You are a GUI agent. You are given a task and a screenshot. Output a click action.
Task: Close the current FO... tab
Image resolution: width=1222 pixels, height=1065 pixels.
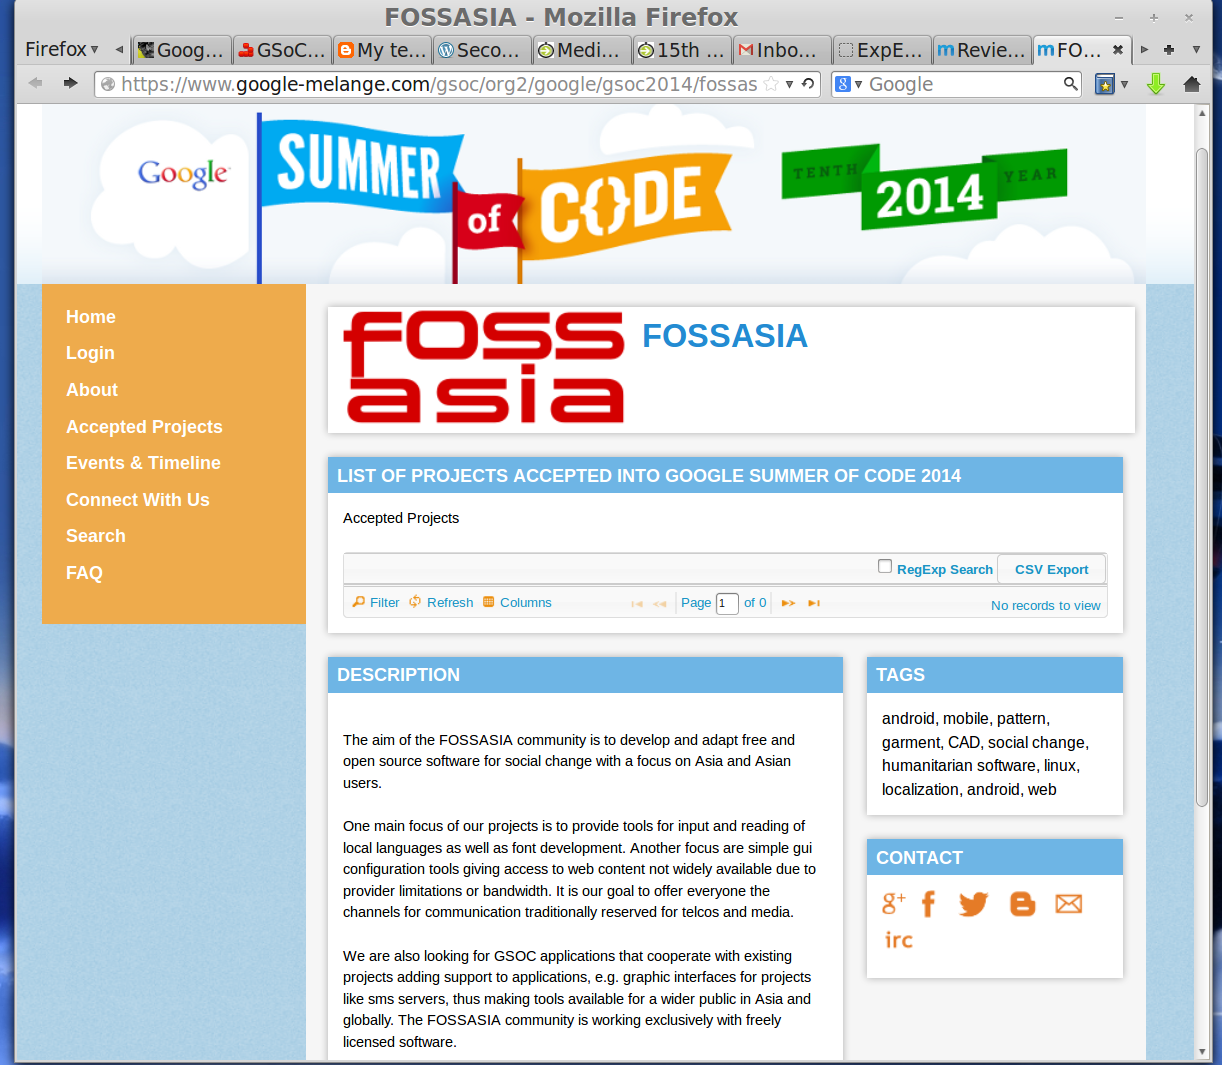pyautogui.click(x=1117, y=50)
